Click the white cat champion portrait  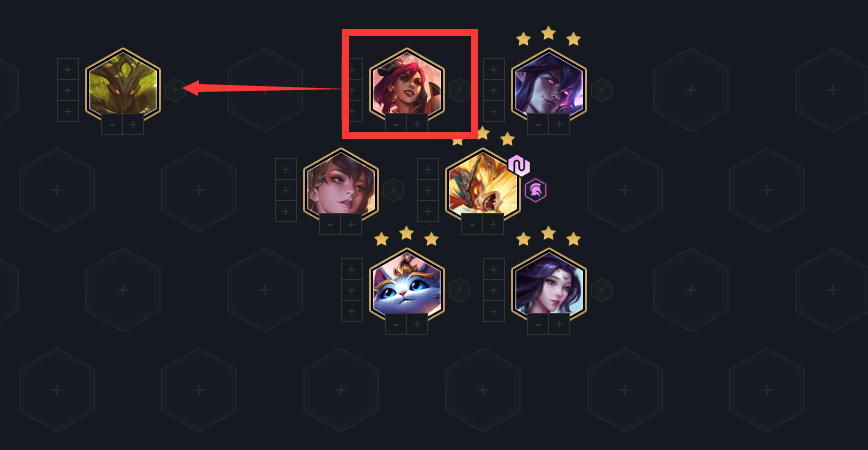click(x=407, y=287)
